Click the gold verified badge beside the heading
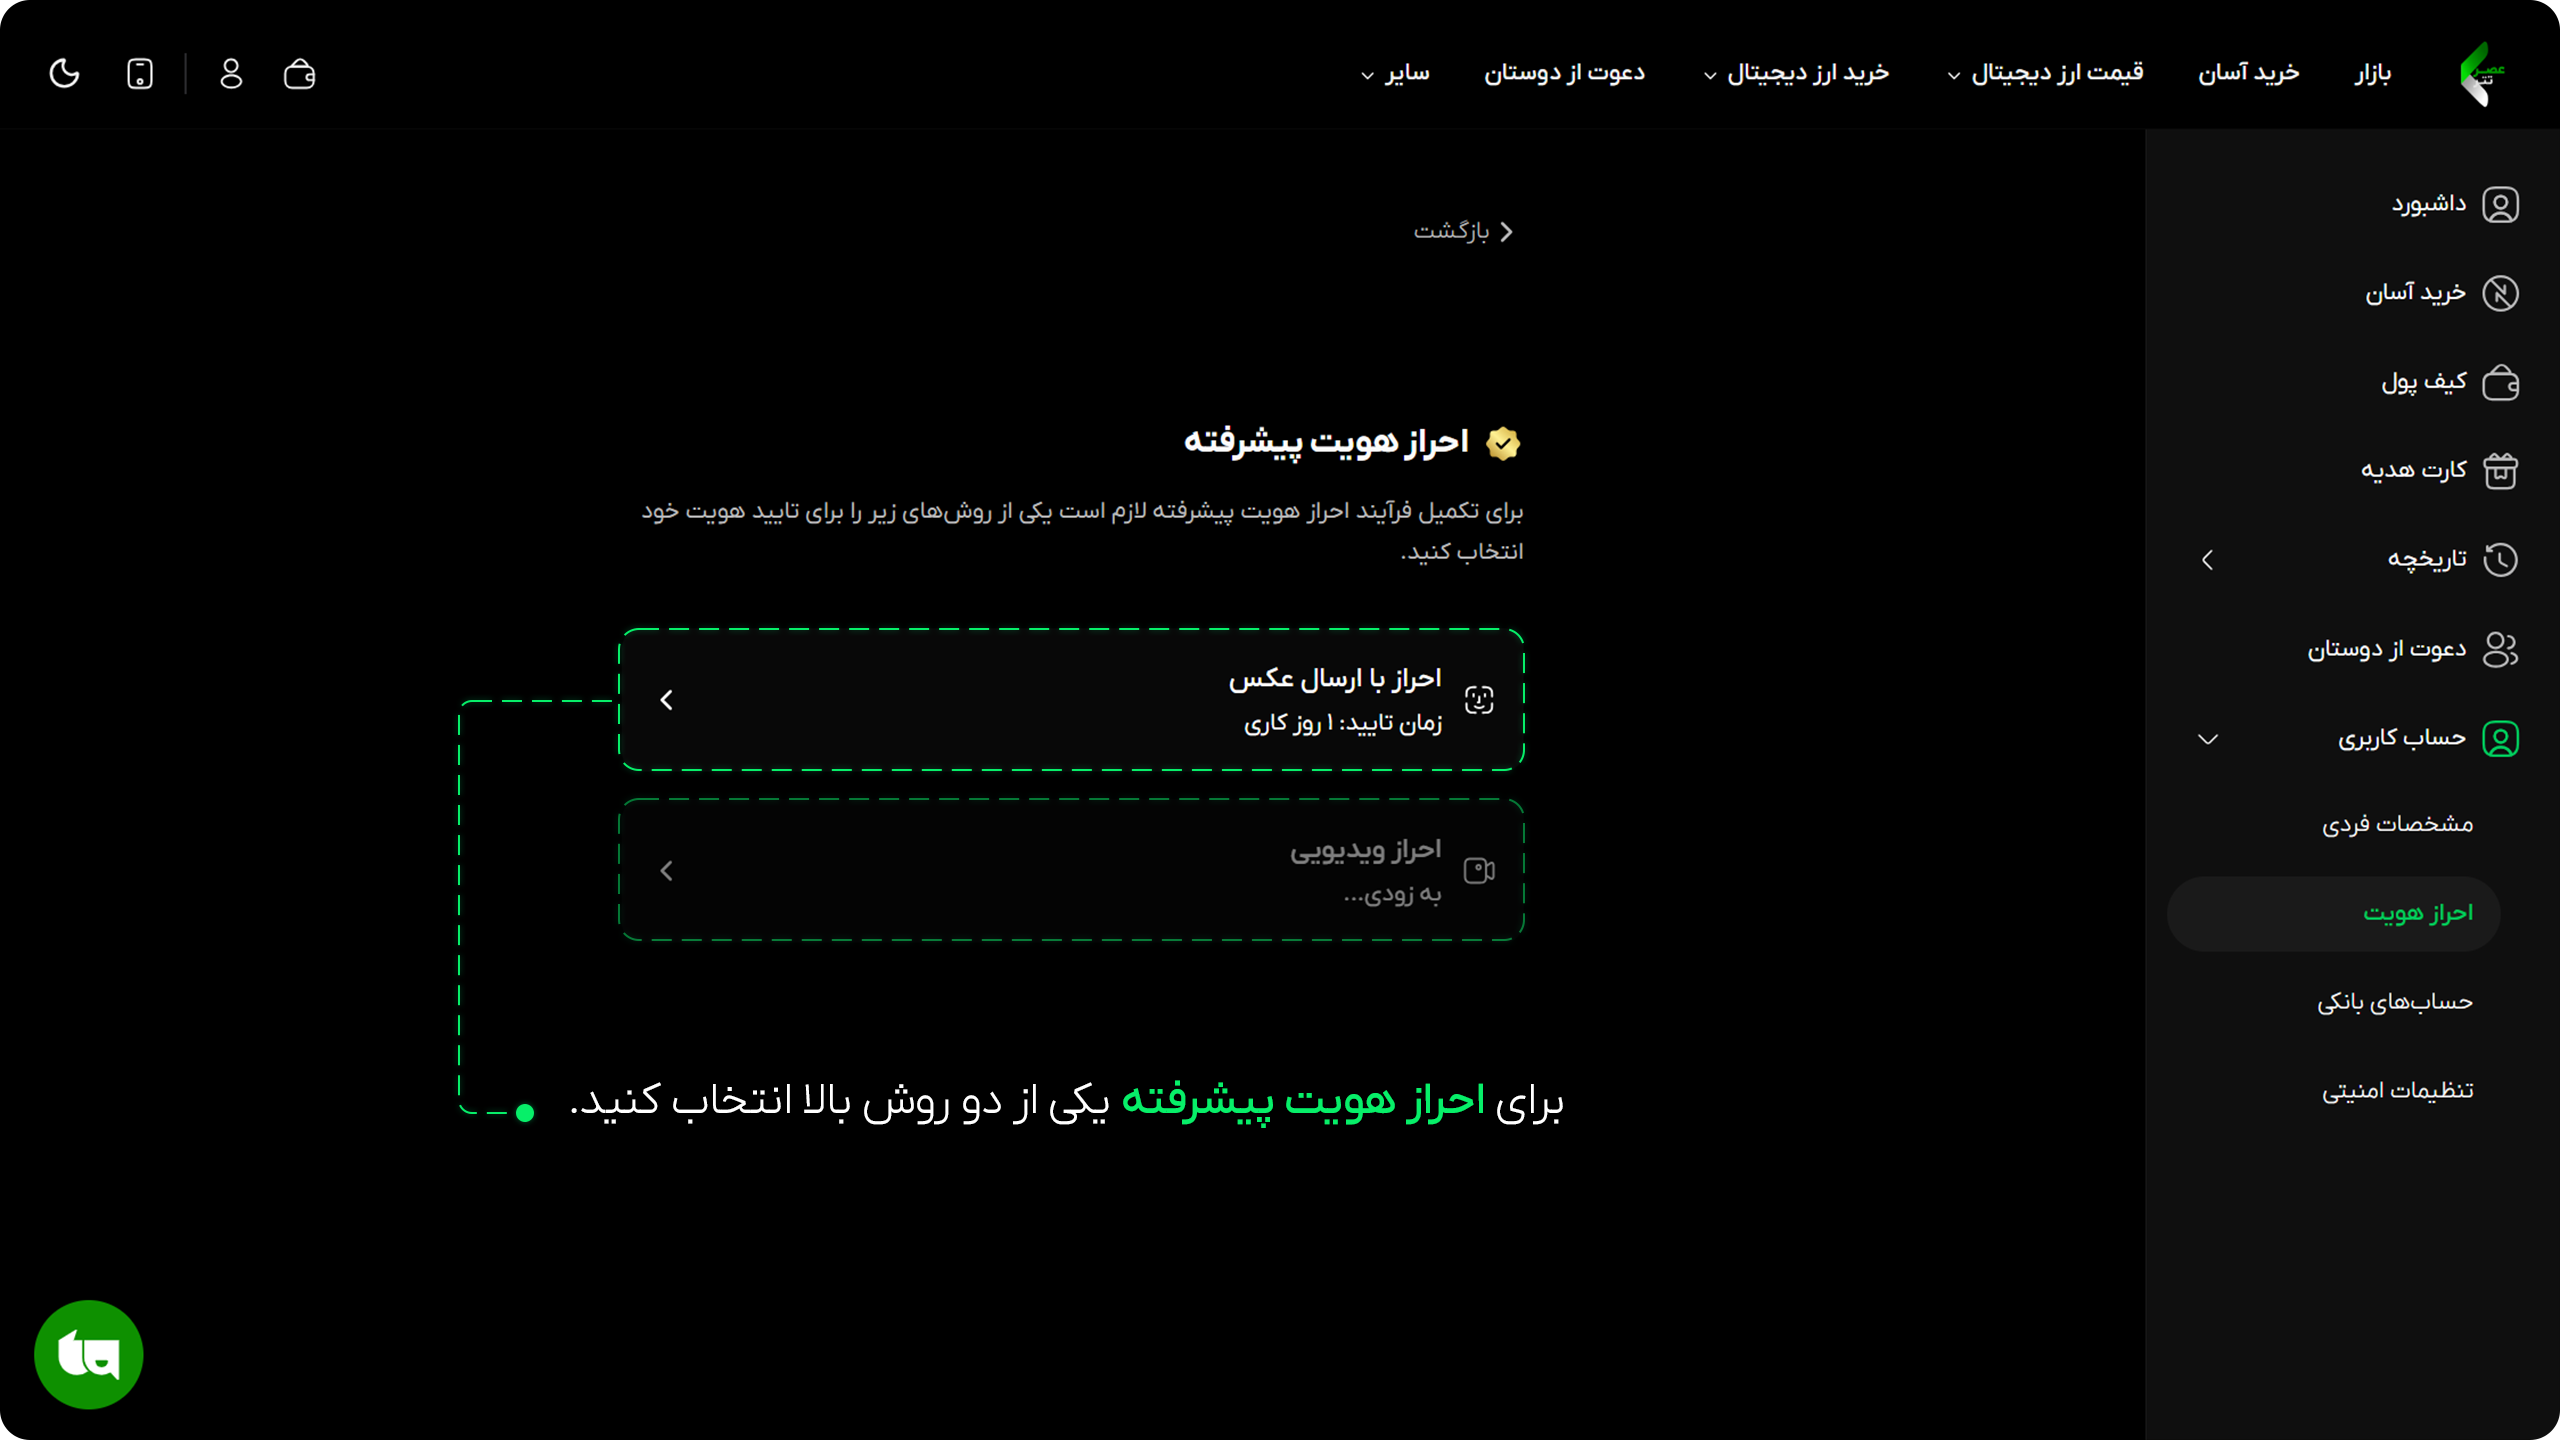Image resolution: width=2560 pixels, height=1440 pixels. 1502,443
